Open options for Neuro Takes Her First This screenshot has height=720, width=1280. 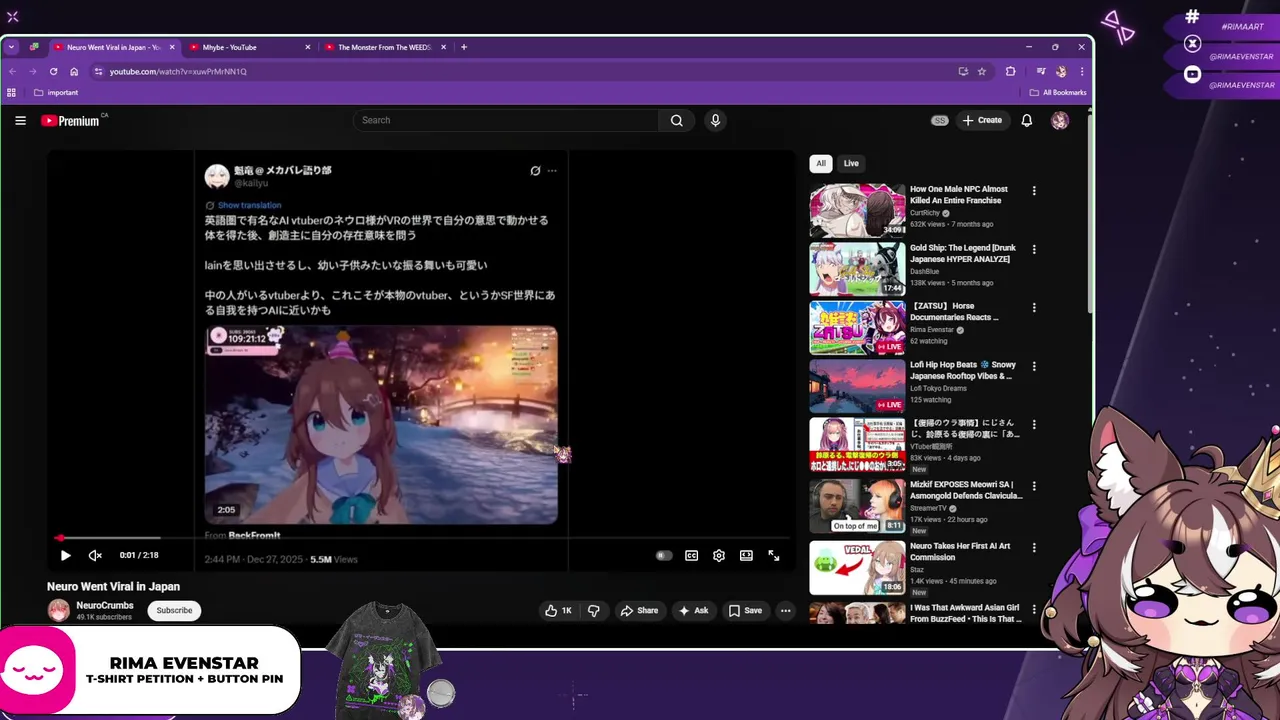click(1034, 547)
